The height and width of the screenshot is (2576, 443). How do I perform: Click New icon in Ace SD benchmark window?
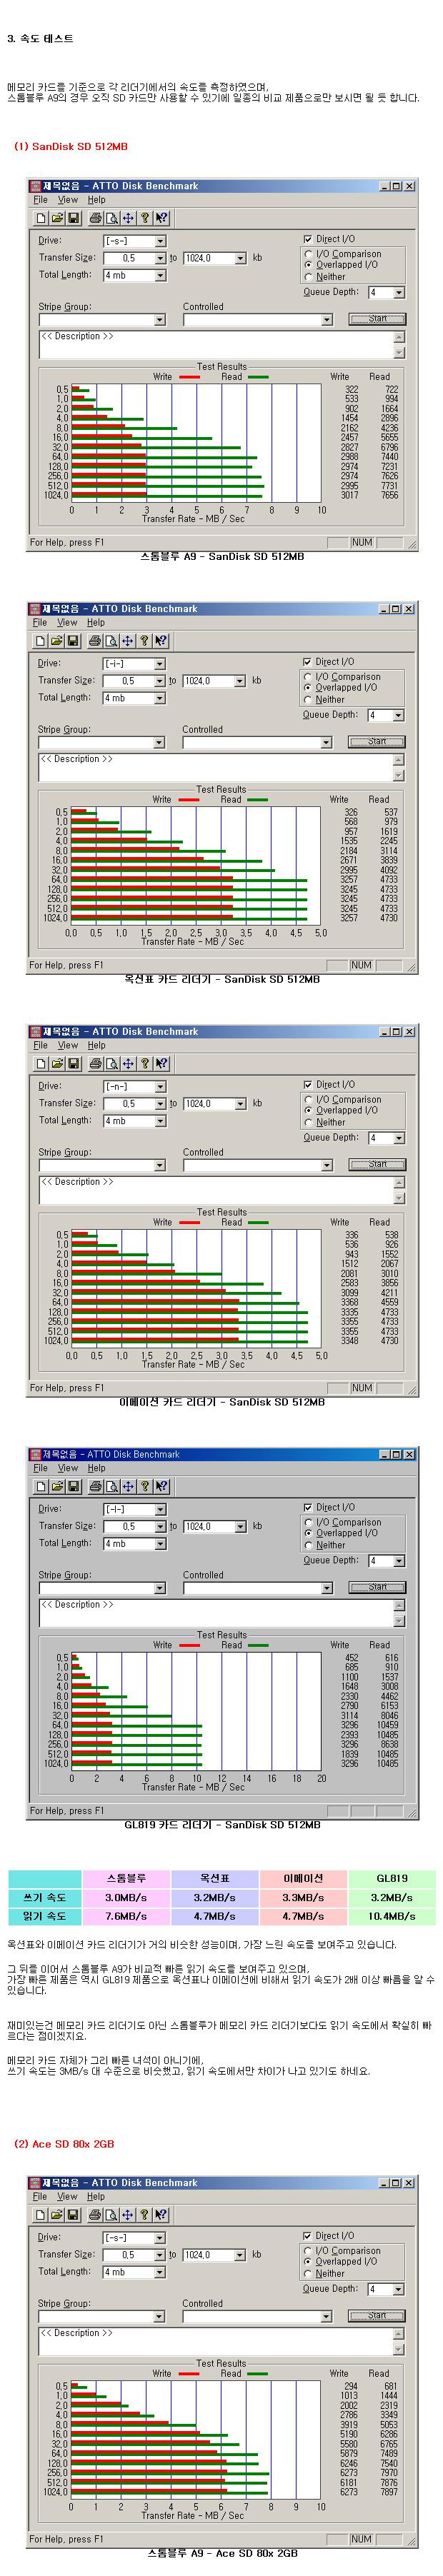[x=41, y=2215]
